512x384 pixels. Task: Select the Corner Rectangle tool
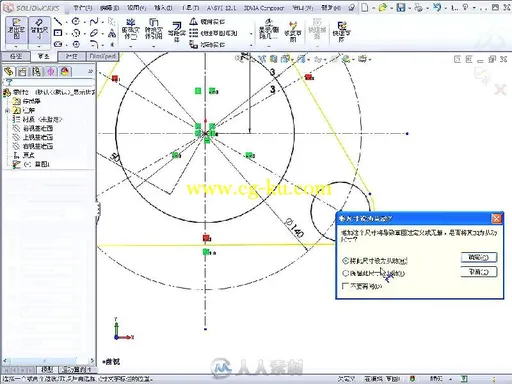pyautogui.click(x=58, y=33)
